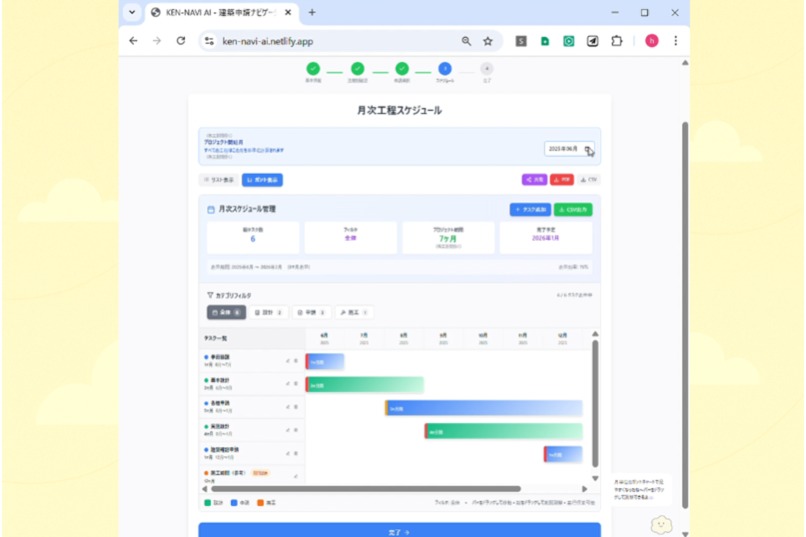Switch to ガント表示 Gantt view

click(262, 180)
